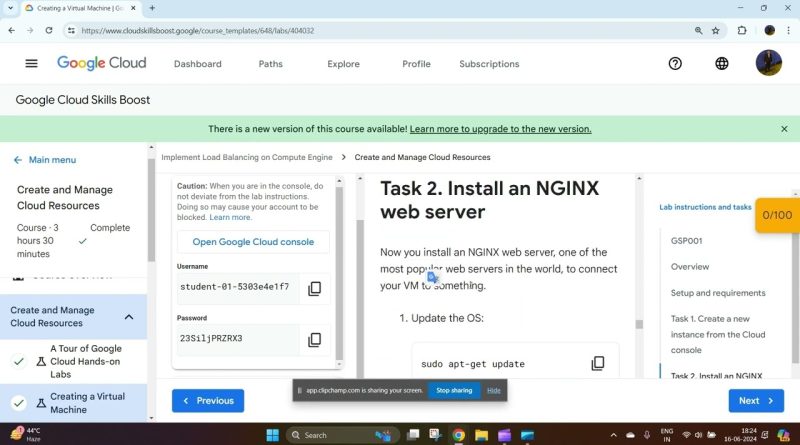Open the browser extensions icon
The width and height of the screenshot is (800, 445).
click(742, 31)
